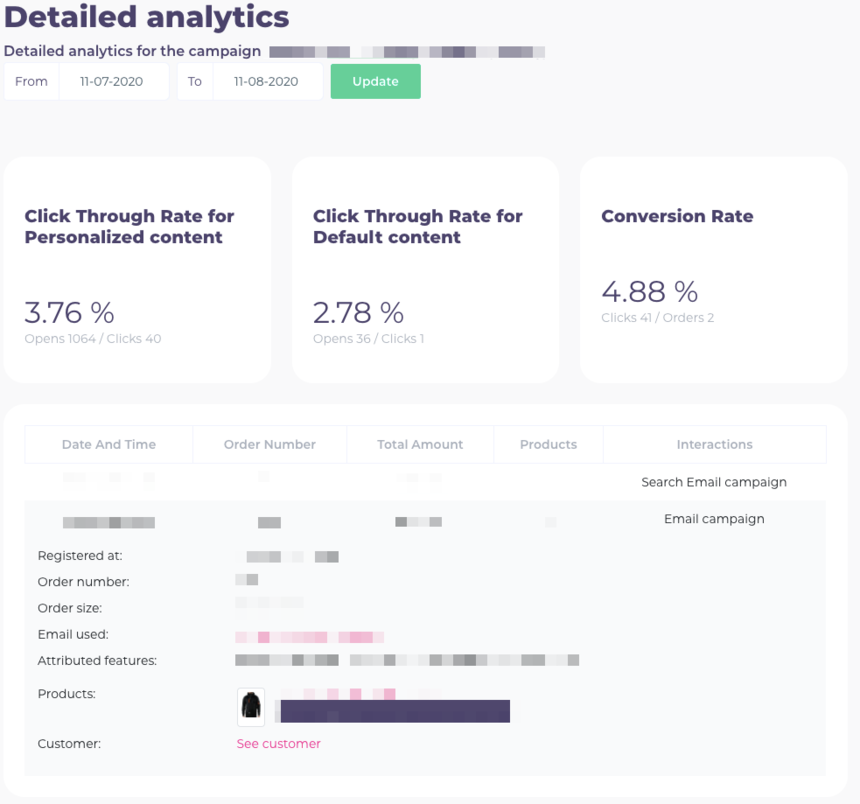Click the To date field showing 11-08-2020
The height and width of the screenshot is (804, 860).
[x=267, y=82]
